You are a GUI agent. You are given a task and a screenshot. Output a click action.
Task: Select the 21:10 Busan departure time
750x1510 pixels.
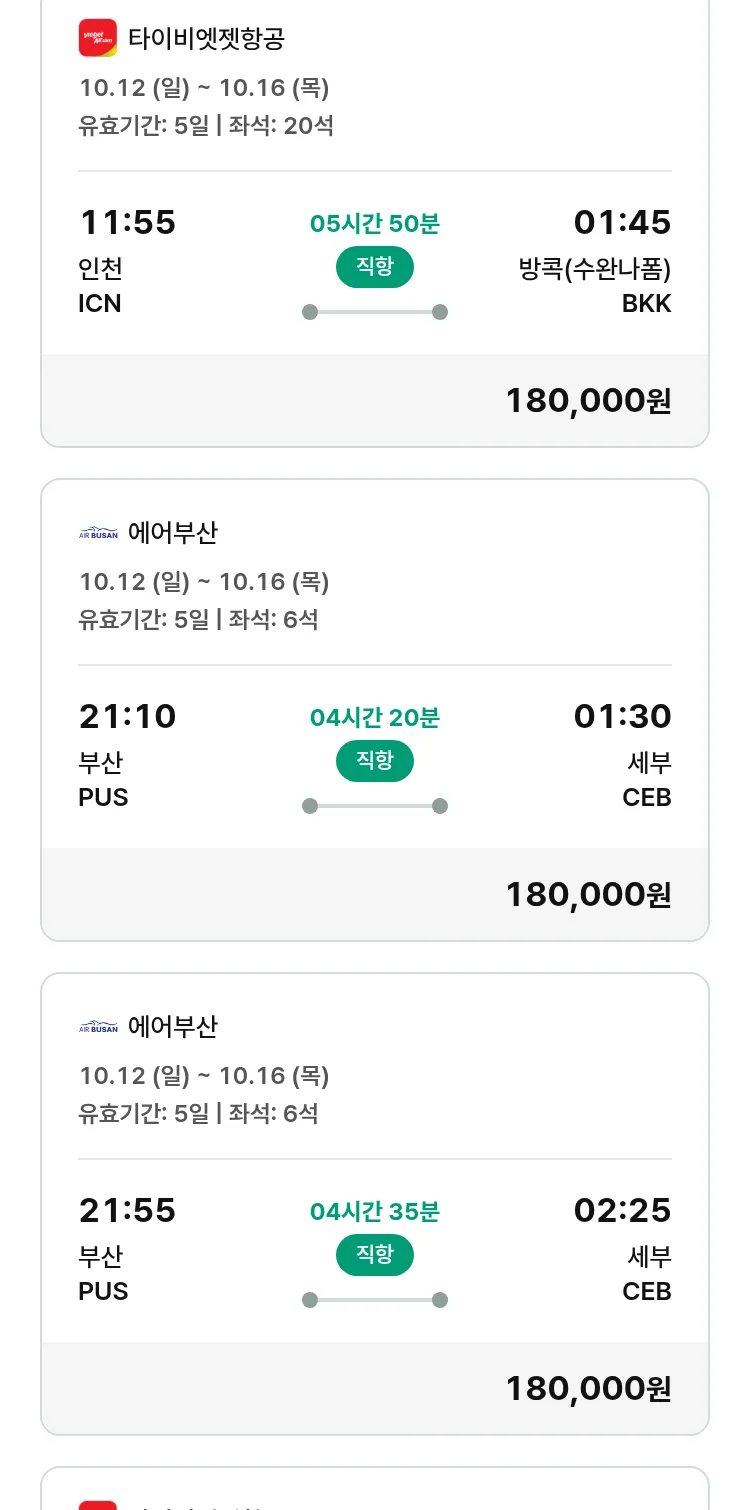(127, 716)
